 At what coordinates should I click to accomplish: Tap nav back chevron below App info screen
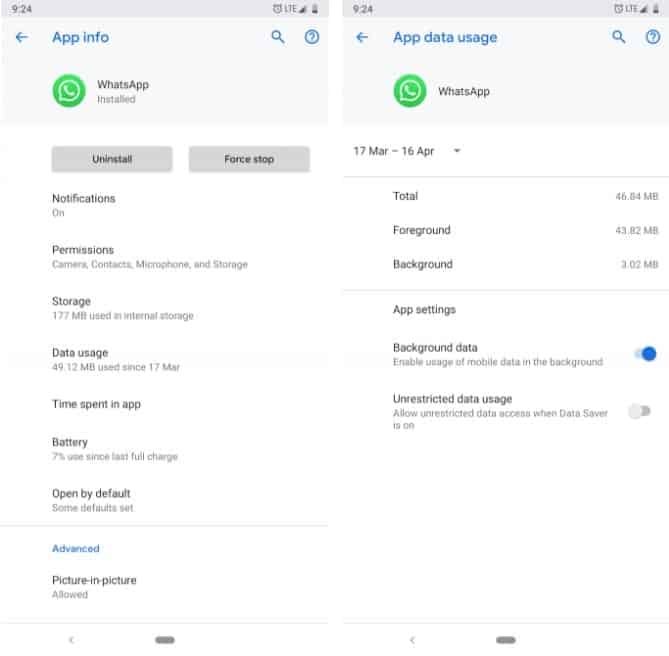[x=72, y=640]
